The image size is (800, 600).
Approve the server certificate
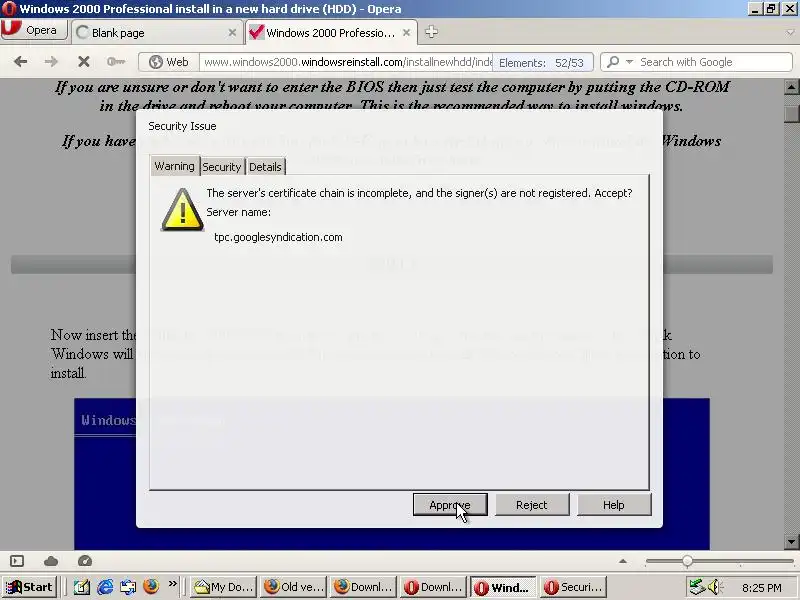(x=450, y=505)
